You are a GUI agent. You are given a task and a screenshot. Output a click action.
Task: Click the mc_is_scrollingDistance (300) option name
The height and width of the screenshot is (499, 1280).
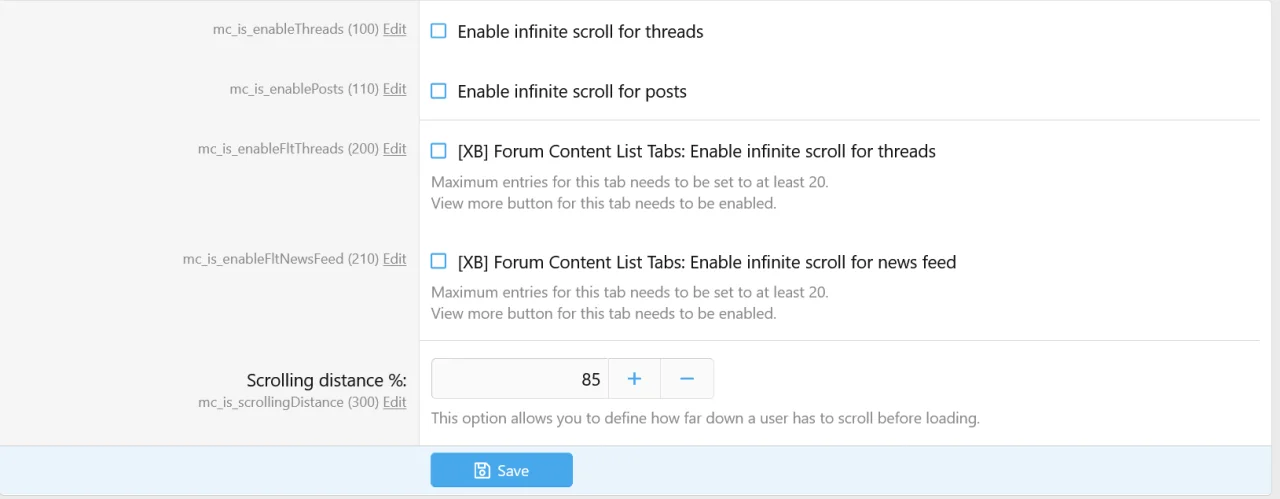click(x=288, y=402)
